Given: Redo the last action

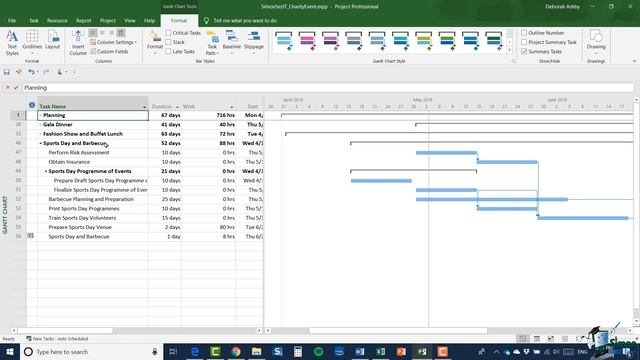Looking at the screenshot, I should point(46,72).
